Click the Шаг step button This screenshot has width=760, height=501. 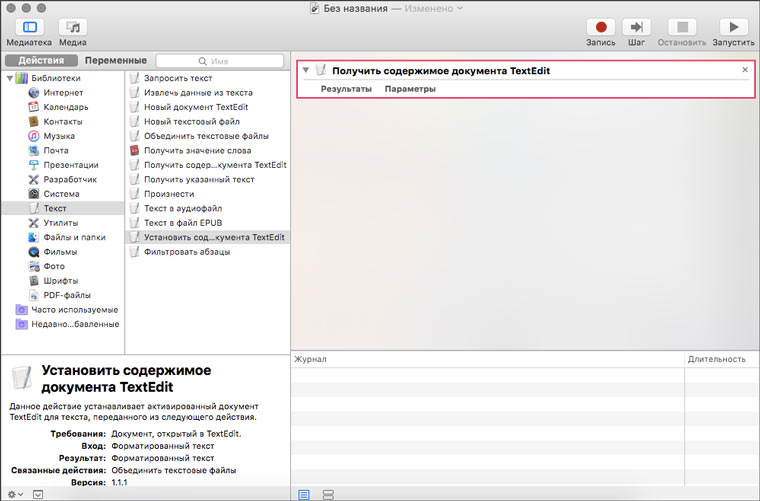pyautogui.click(x=636, y=27)
